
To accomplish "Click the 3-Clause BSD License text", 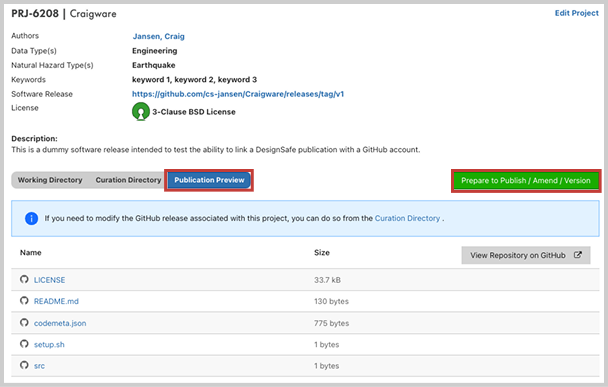I will pyautogui.click(x=194, y=112).
